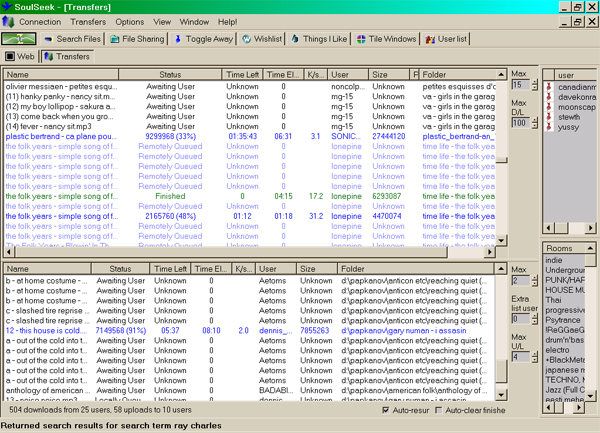Select the olivier messiaen download row
The height and width of the screenshot is (433, 600).
(x=250, y=86)
